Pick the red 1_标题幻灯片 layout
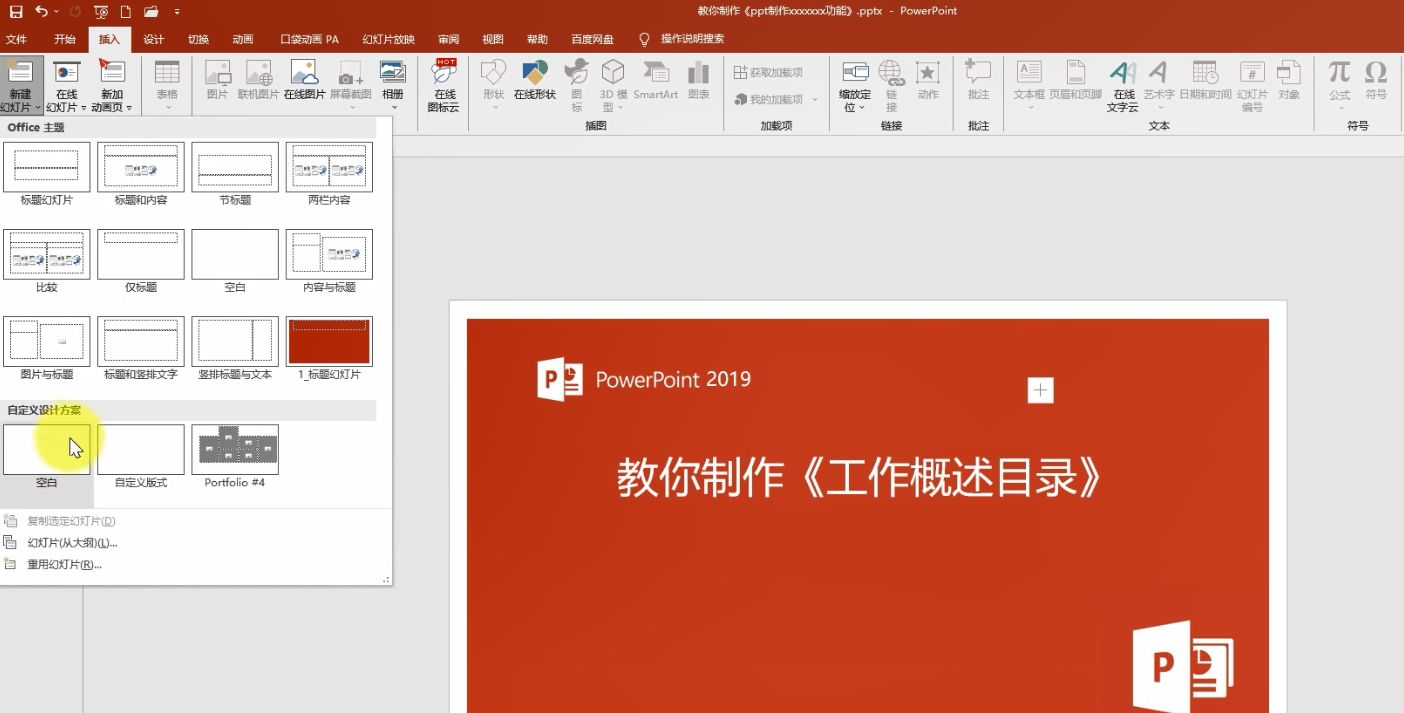This screenshot has height=713, width=1404. [x=329, y=348]
